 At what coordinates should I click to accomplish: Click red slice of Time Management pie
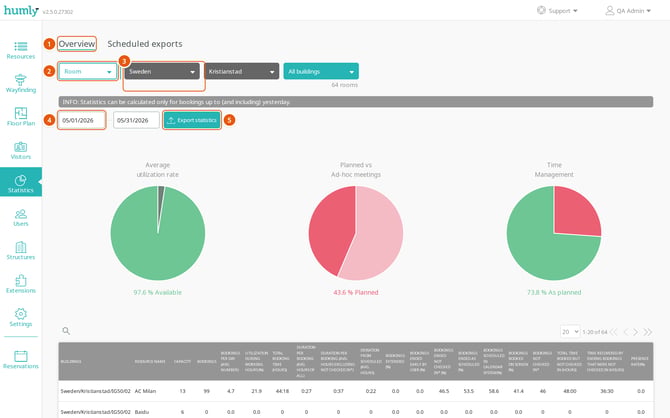point(575,214)
